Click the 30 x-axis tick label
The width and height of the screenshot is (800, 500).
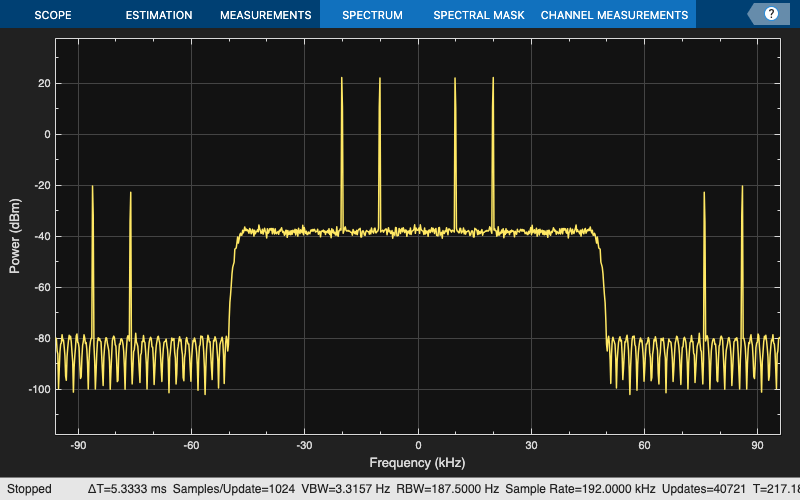tap(531, 445)
